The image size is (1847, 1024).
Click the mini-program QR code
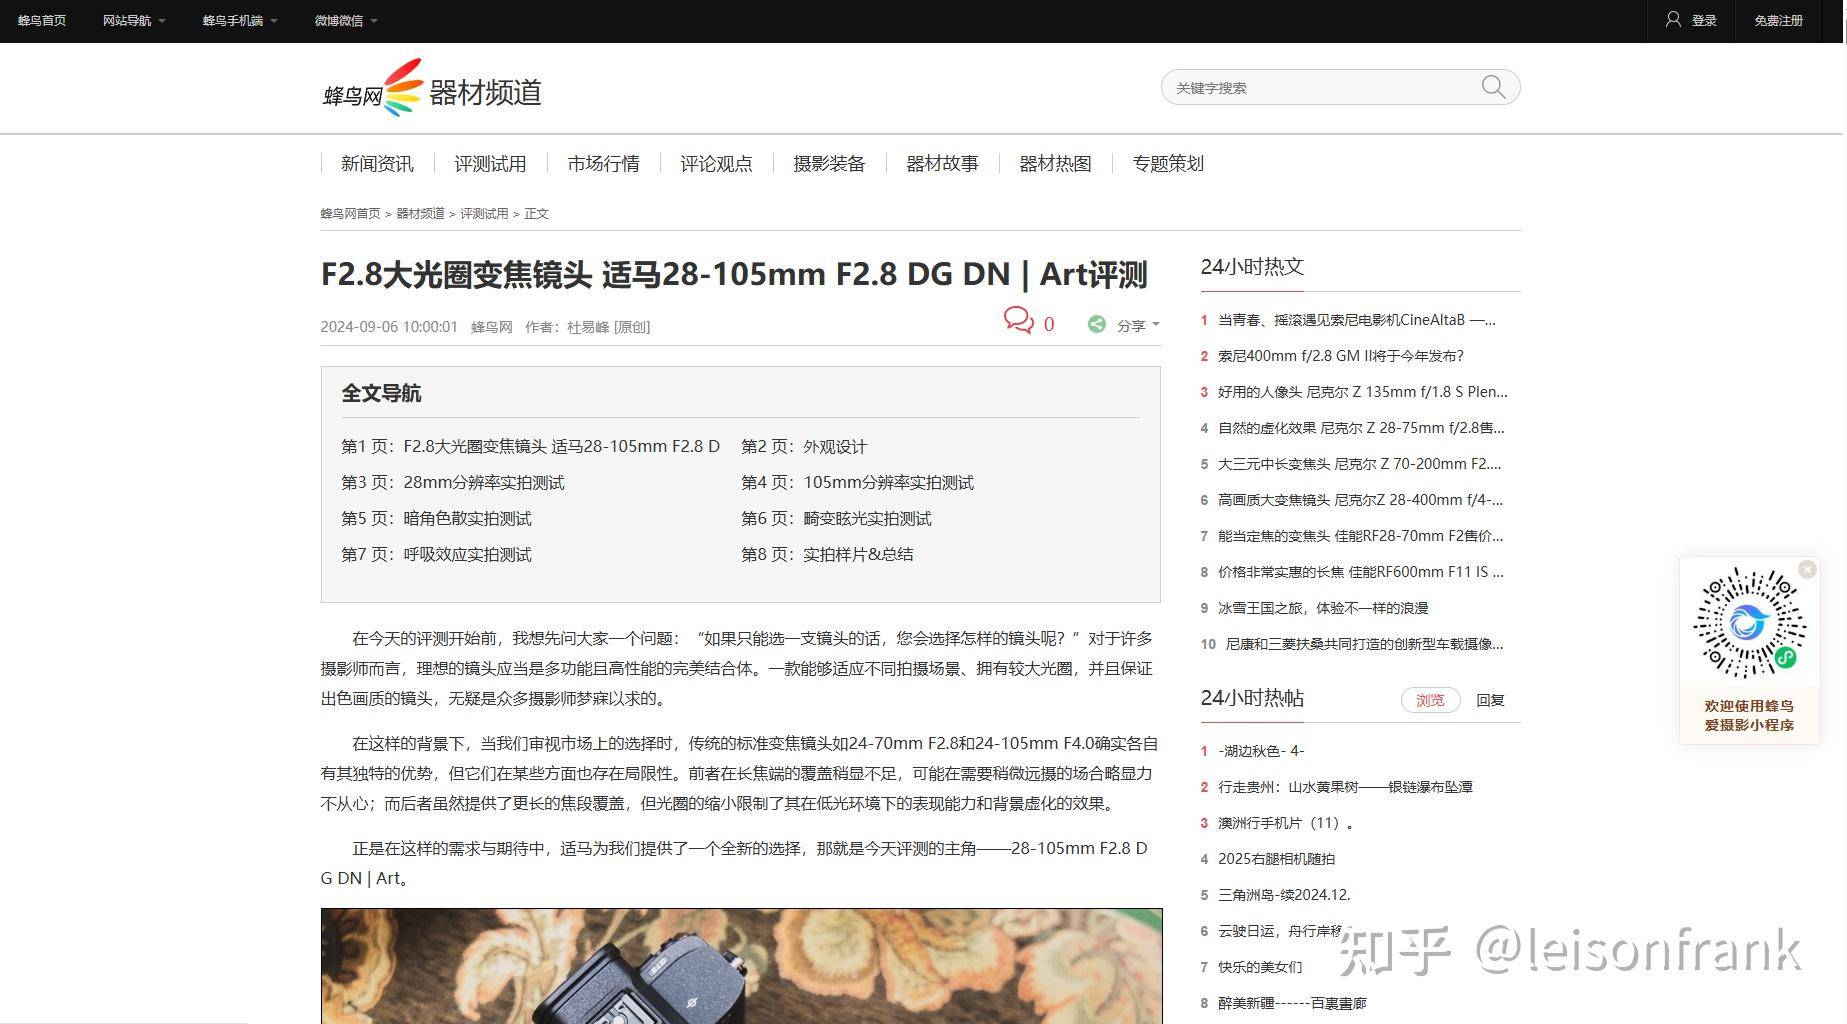point(1749,623)
